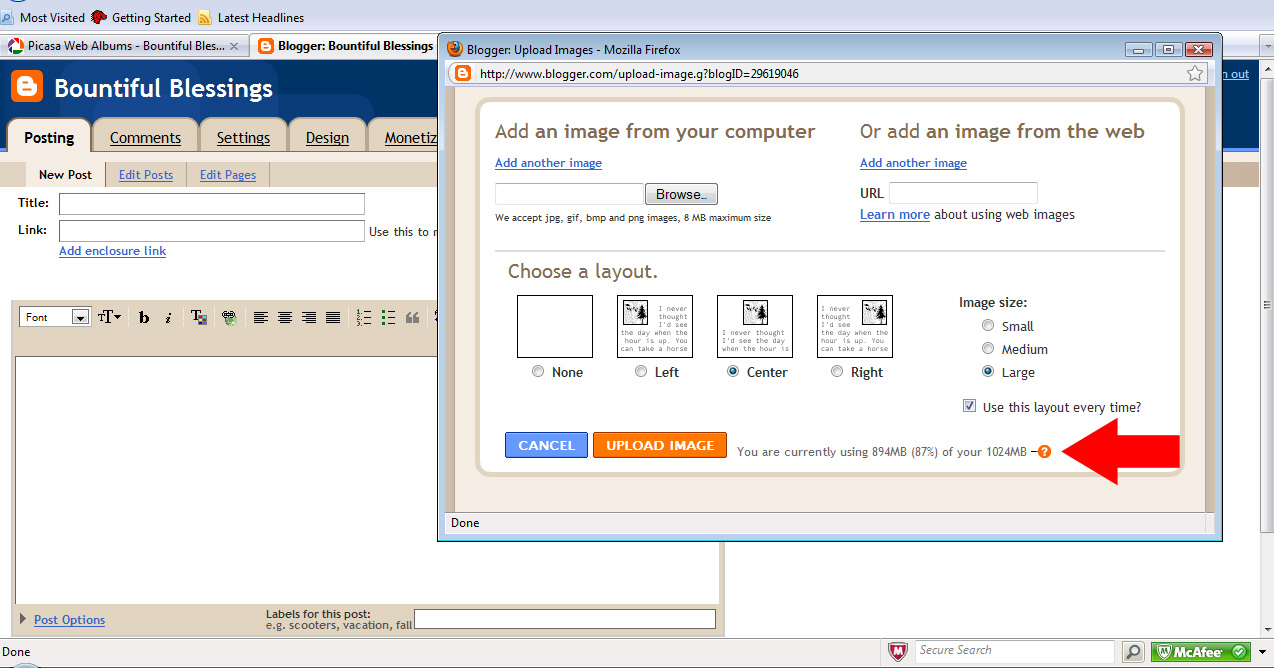Image resolution: width=1274 pixels, height=668 pixels.
Task: Click the Getting Started bookmark icon
Action: pyautogui.click(x=99, y=17)
